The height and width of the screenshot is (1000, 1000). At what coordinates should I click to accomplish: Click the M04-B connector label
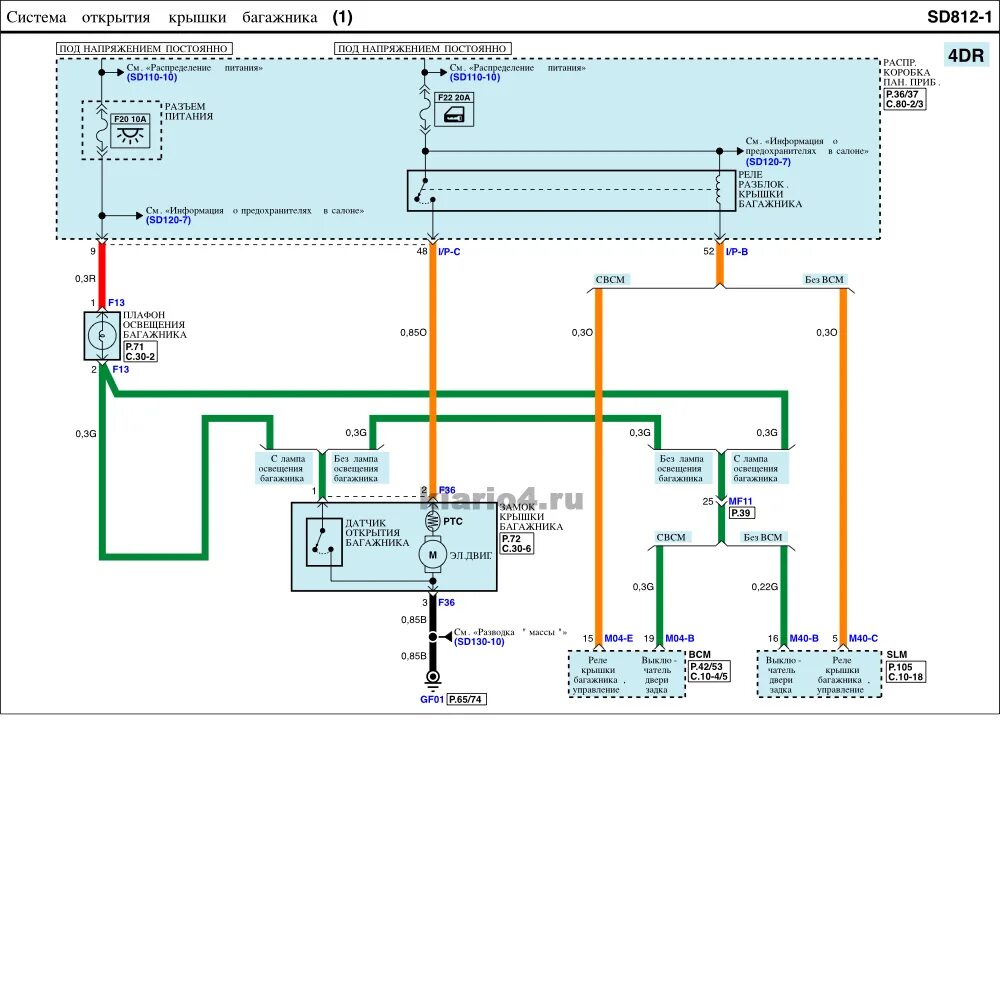[x=680, y=638]
